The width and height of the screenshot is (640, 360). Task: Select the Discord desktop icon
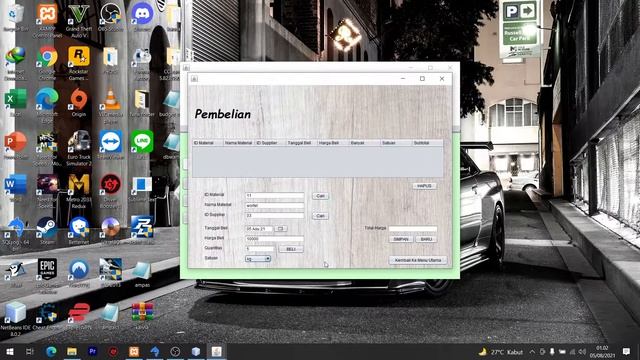point(142,17)
